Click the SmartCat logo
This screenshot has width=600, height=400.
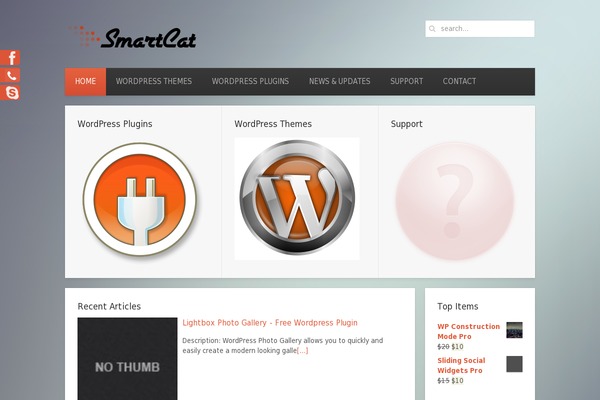[x=132, y=38]
